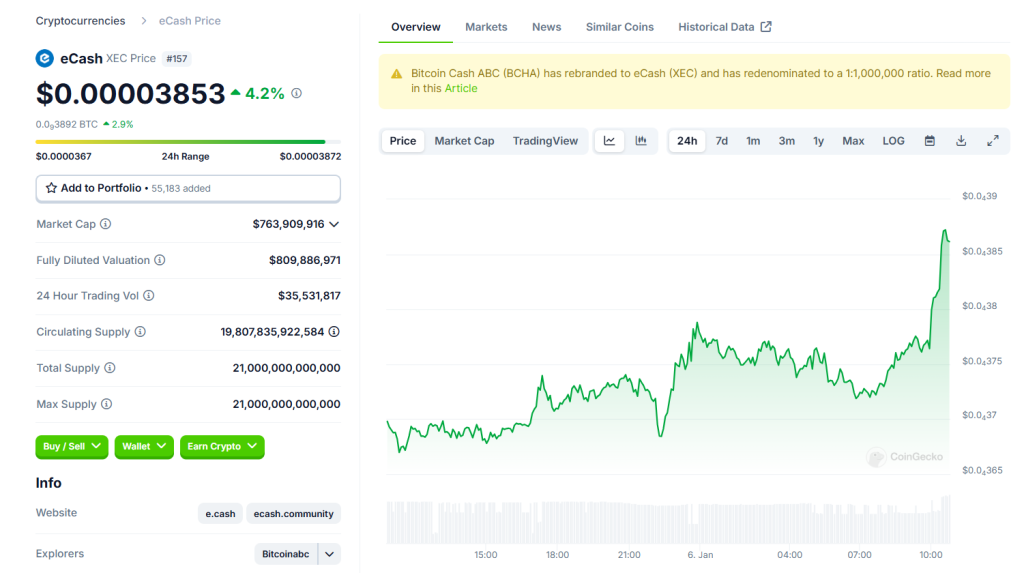Expand the Market Cap value chevron
1024x573 pixels.
pos(334,224)
